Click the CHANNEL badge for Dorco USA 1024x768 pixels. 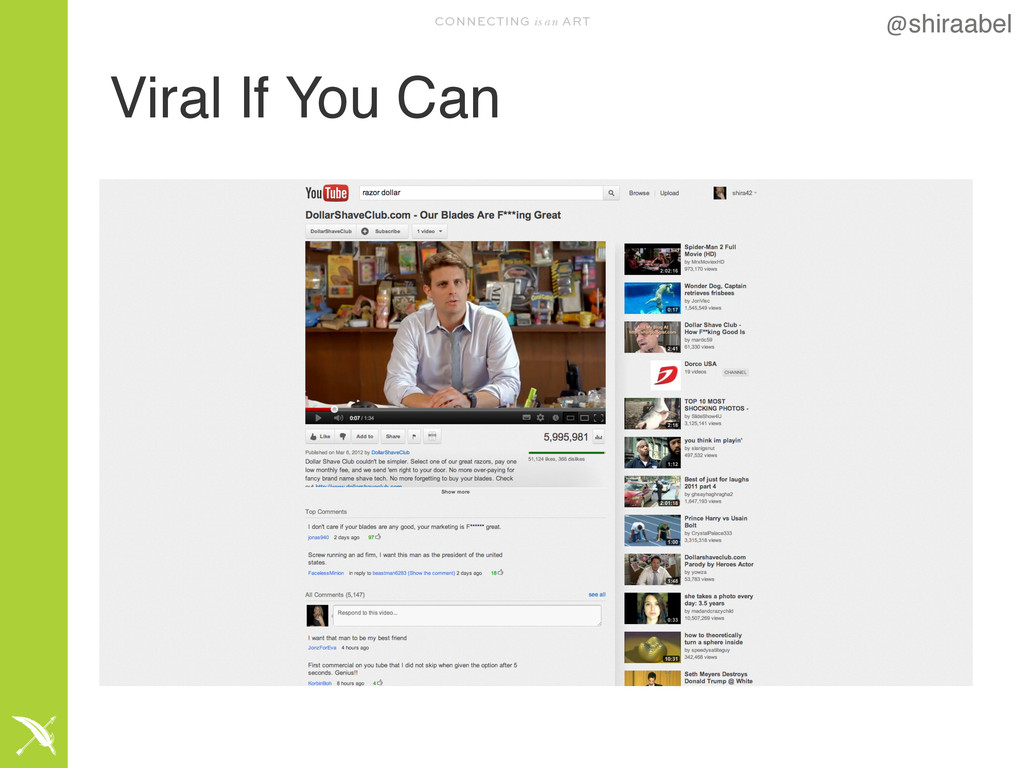(x=735, y=373)
